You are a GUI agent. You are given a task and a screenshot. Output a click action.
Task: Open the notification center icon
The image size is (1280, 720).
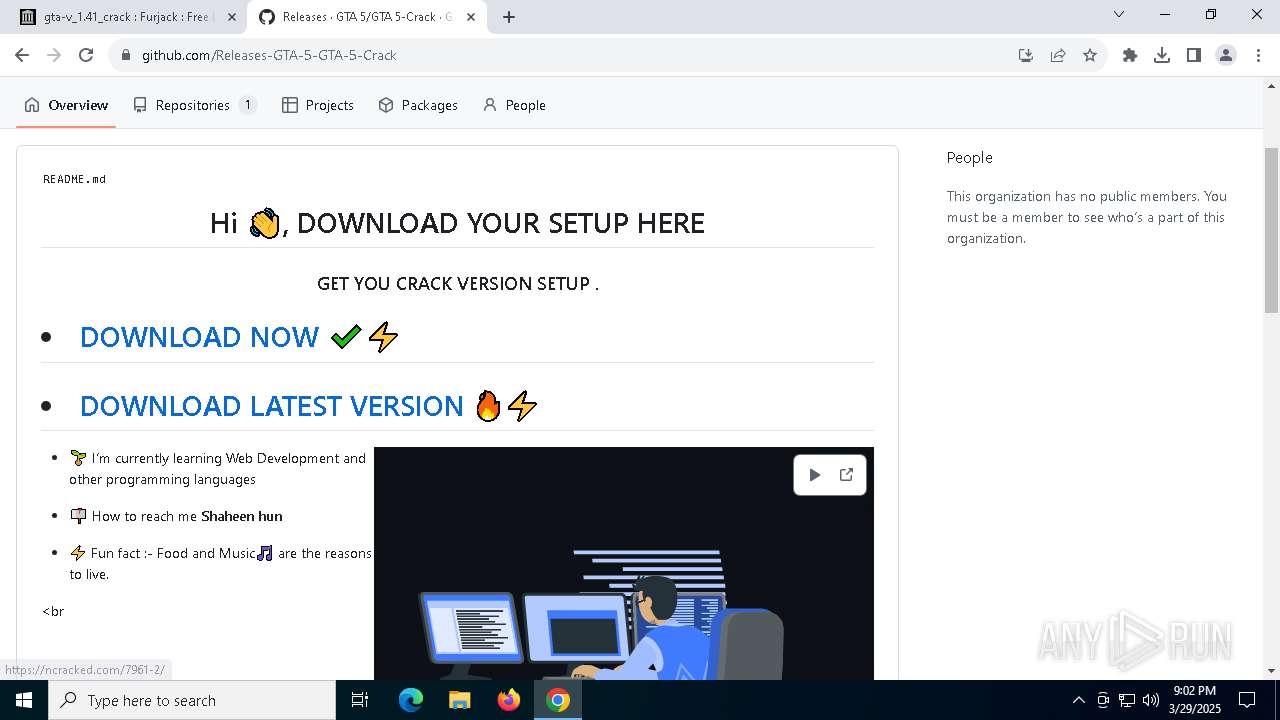[1247, 700]
